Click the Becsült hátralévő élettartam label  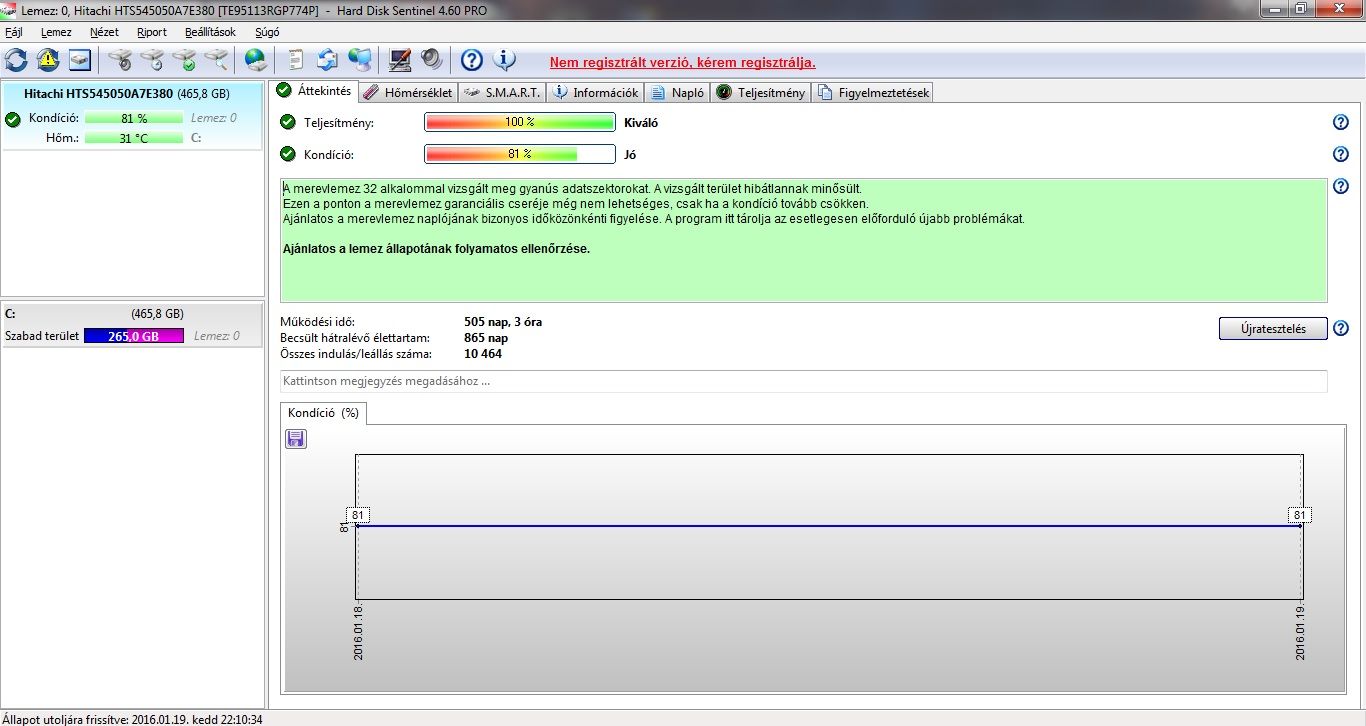click(355, 338)
